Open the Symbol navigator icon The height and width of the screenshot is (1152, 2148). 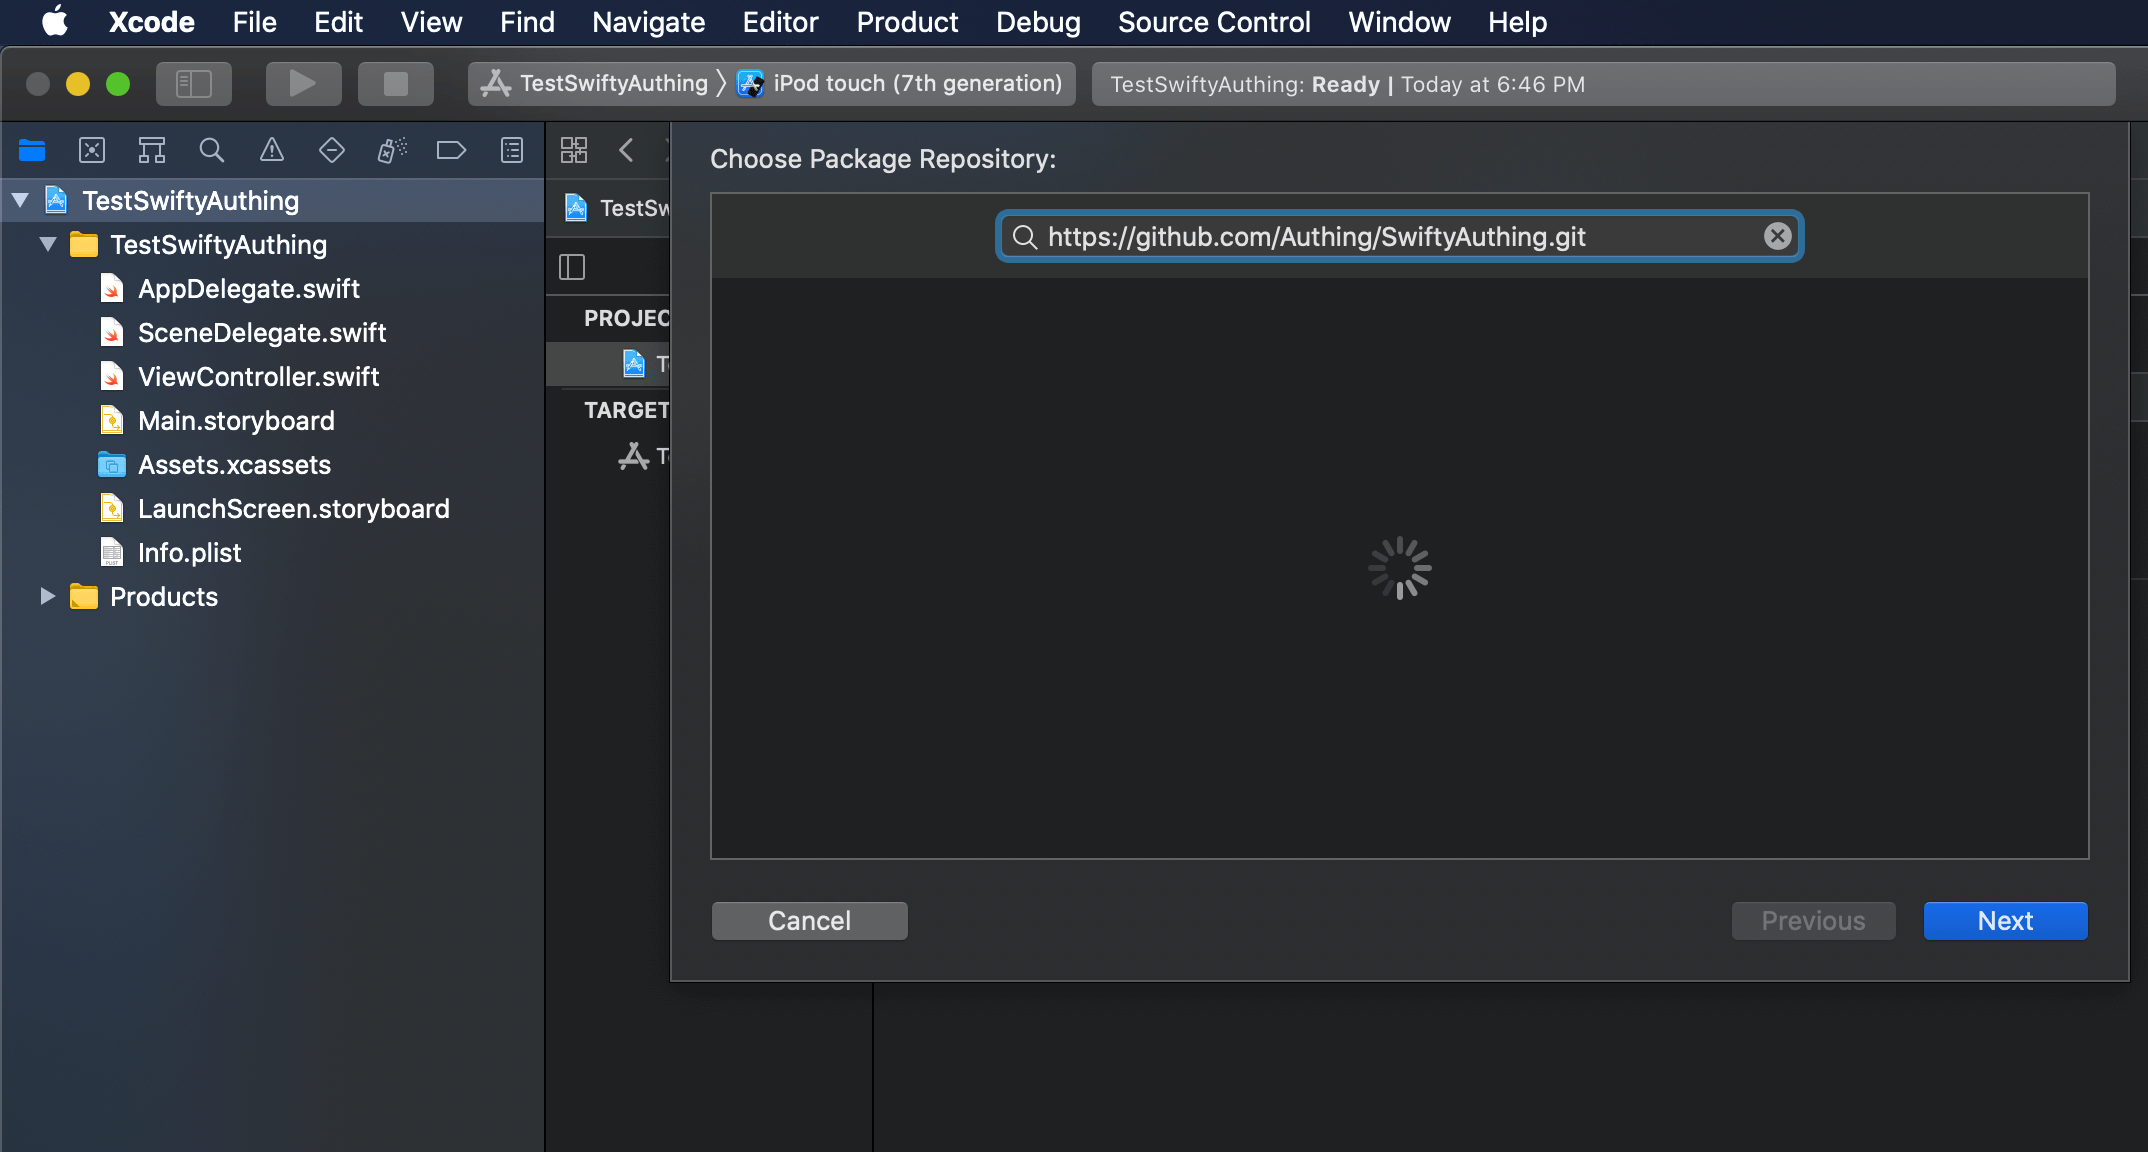coord(152,151)
